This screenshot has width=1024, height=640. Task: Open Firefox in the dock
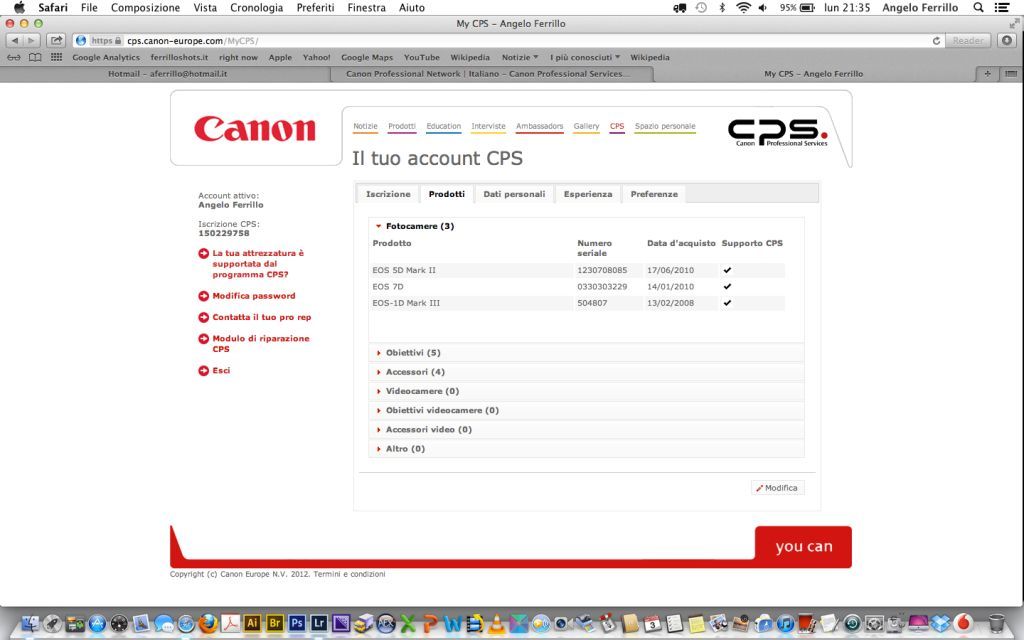click(x=208, y=624)
